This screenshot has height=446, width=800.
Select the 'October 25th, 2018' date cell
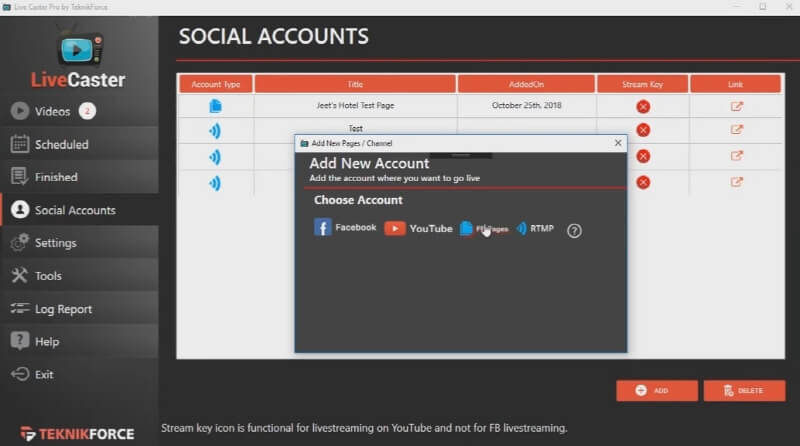(x=527, y=105)
